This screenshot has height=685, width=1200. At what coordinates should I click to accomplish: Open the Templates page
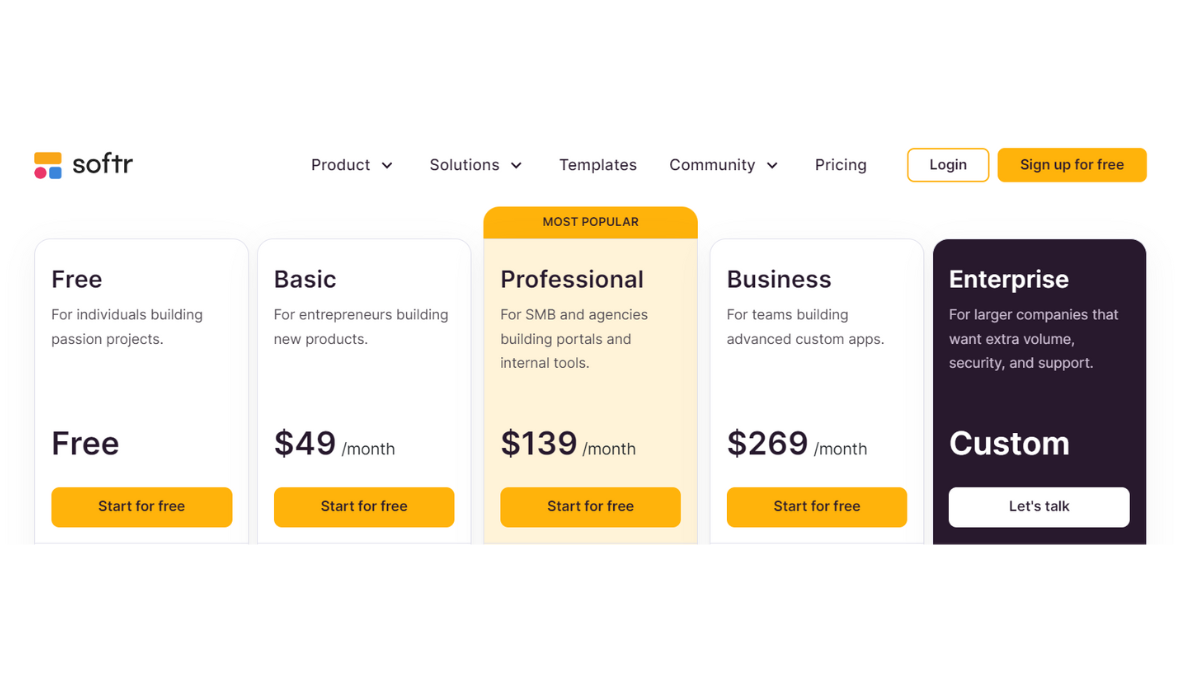598,165
